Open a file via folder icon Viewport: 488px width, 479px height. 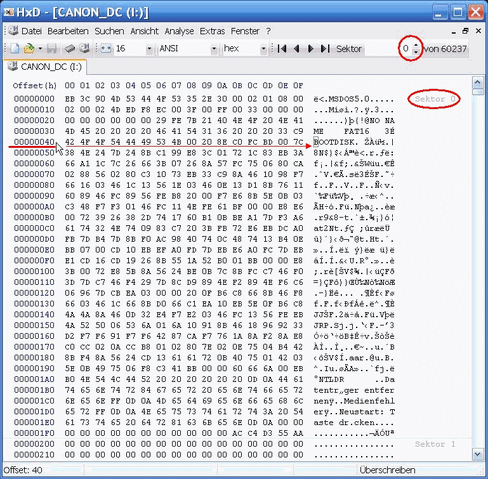pos(29,49)
